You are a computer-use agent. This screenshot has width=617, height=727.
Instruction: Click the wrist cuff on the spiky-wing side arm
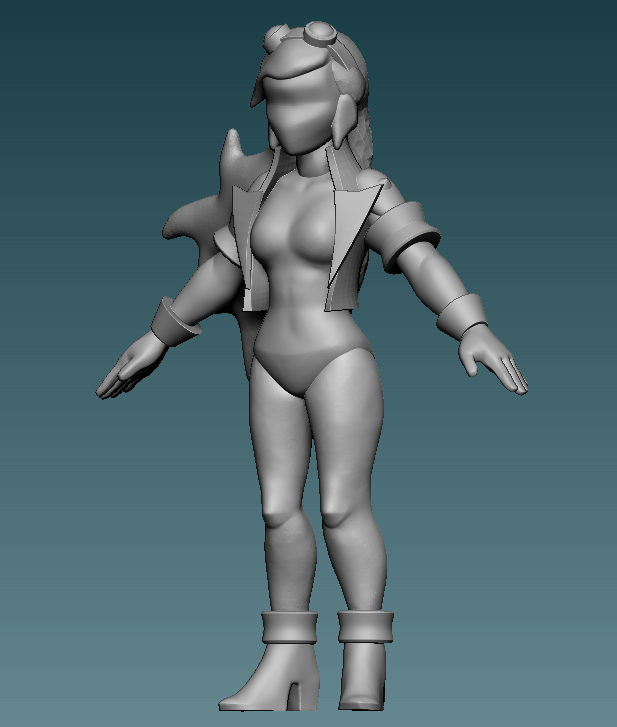(177, 322)
